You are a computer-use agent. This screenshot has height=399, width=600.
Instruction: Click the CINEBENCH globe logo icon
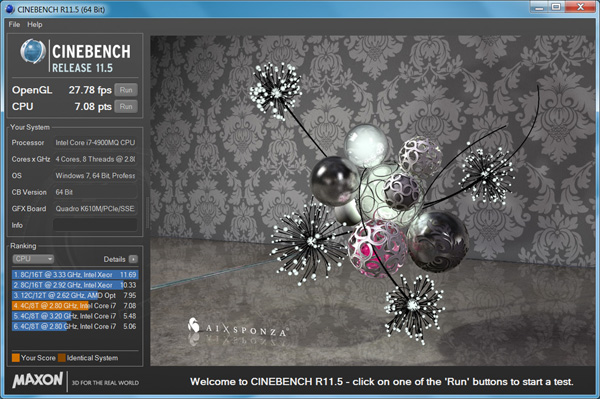coord(33,51)
